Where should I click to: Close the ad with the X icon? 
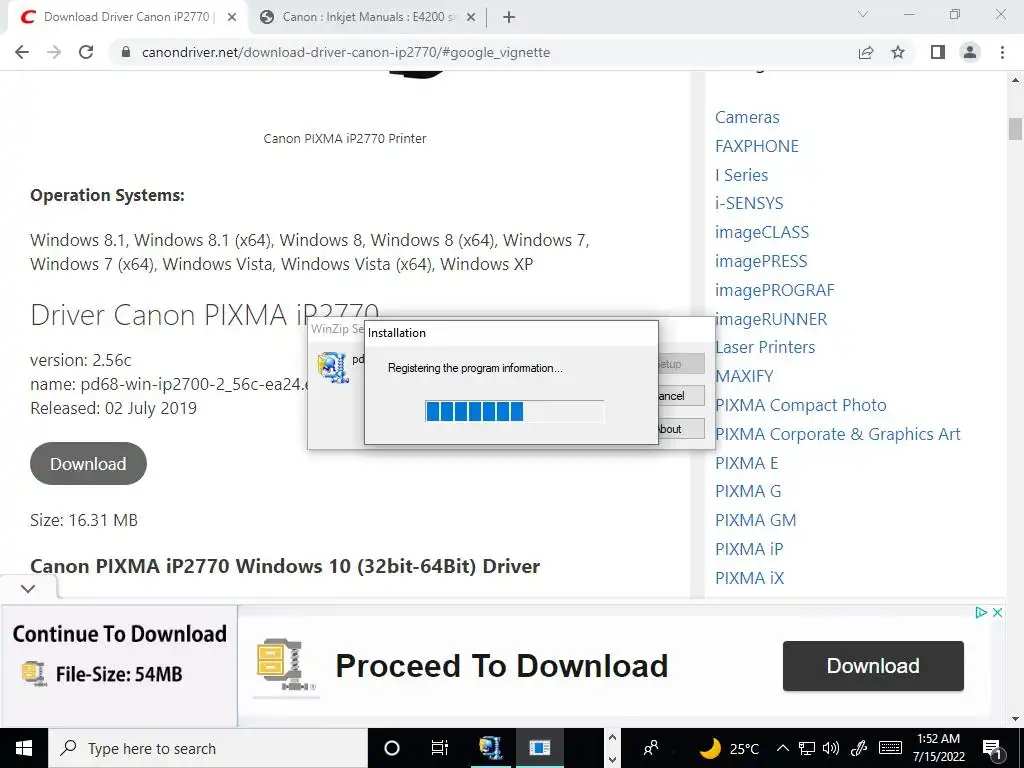(x=997, y=613)
